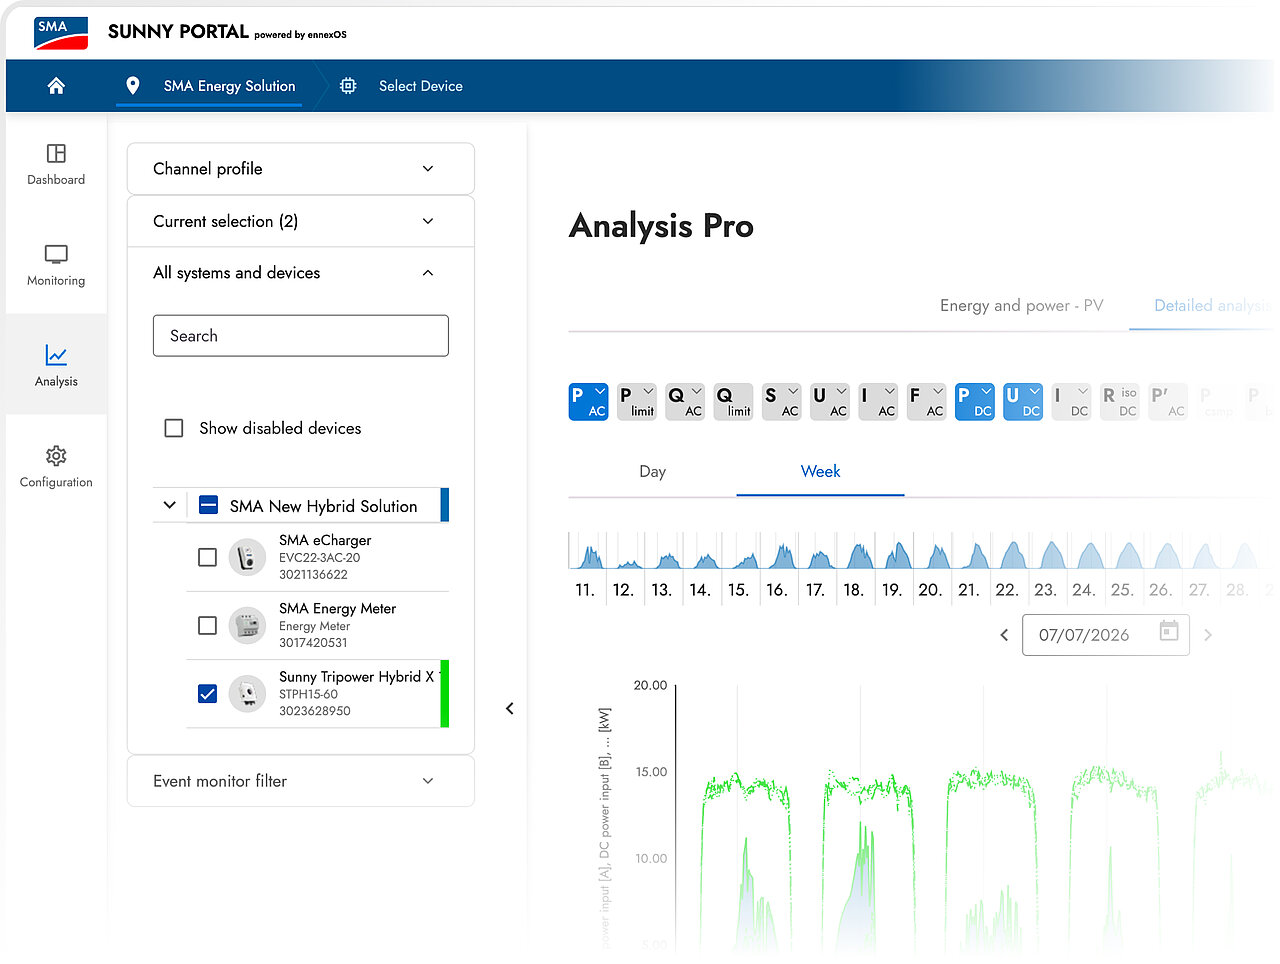Toggle the P DC channel
The width and height of the screenshot is (1280, 964).
tap(975, 402)
